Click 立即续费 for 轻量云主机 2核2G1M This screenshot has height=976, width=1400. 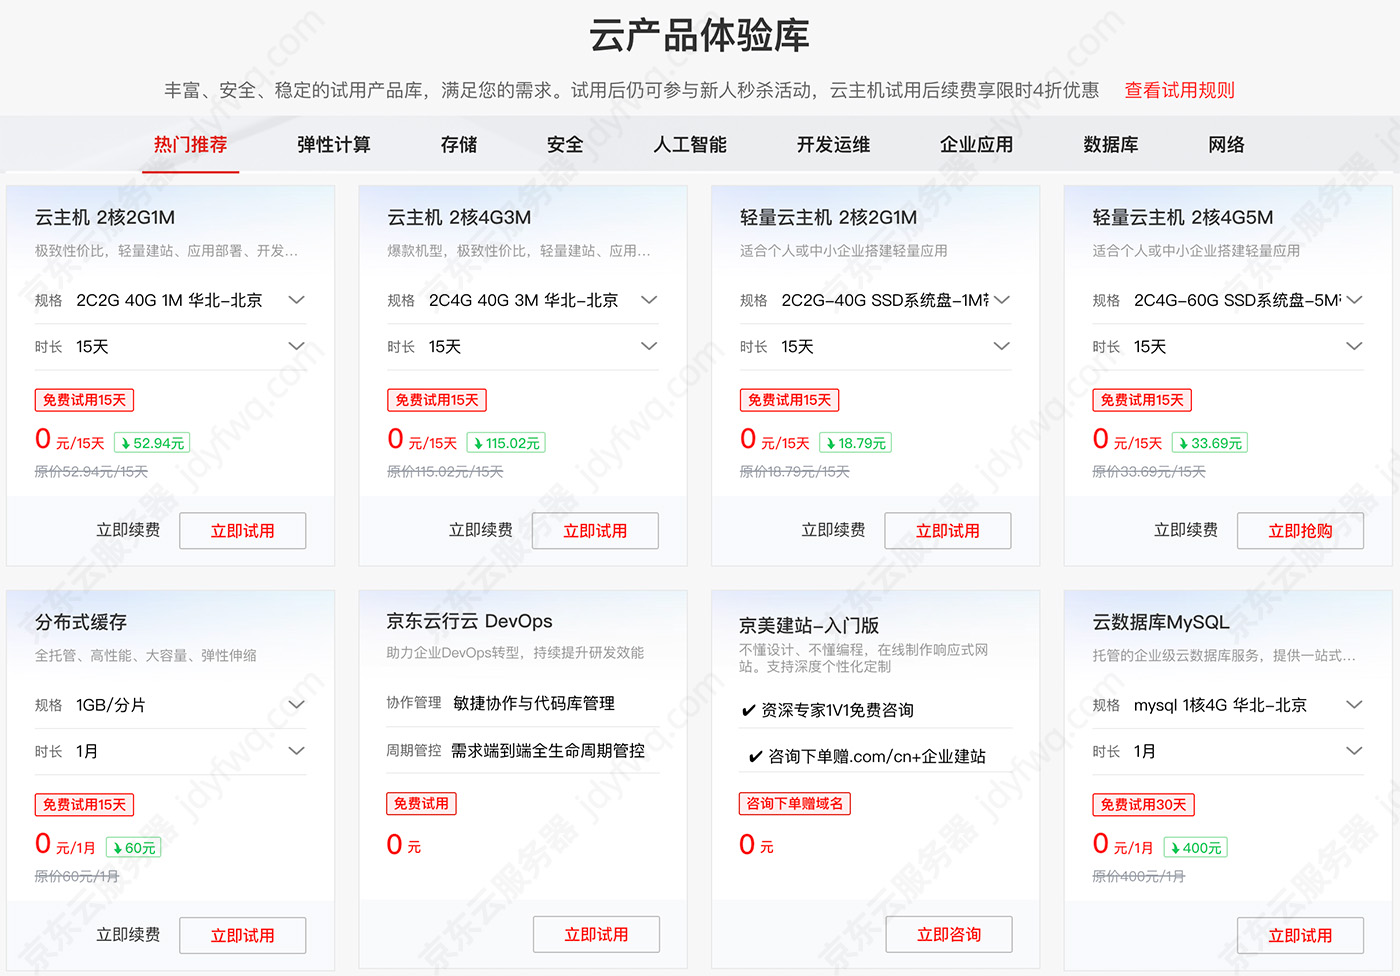point(833,530)
